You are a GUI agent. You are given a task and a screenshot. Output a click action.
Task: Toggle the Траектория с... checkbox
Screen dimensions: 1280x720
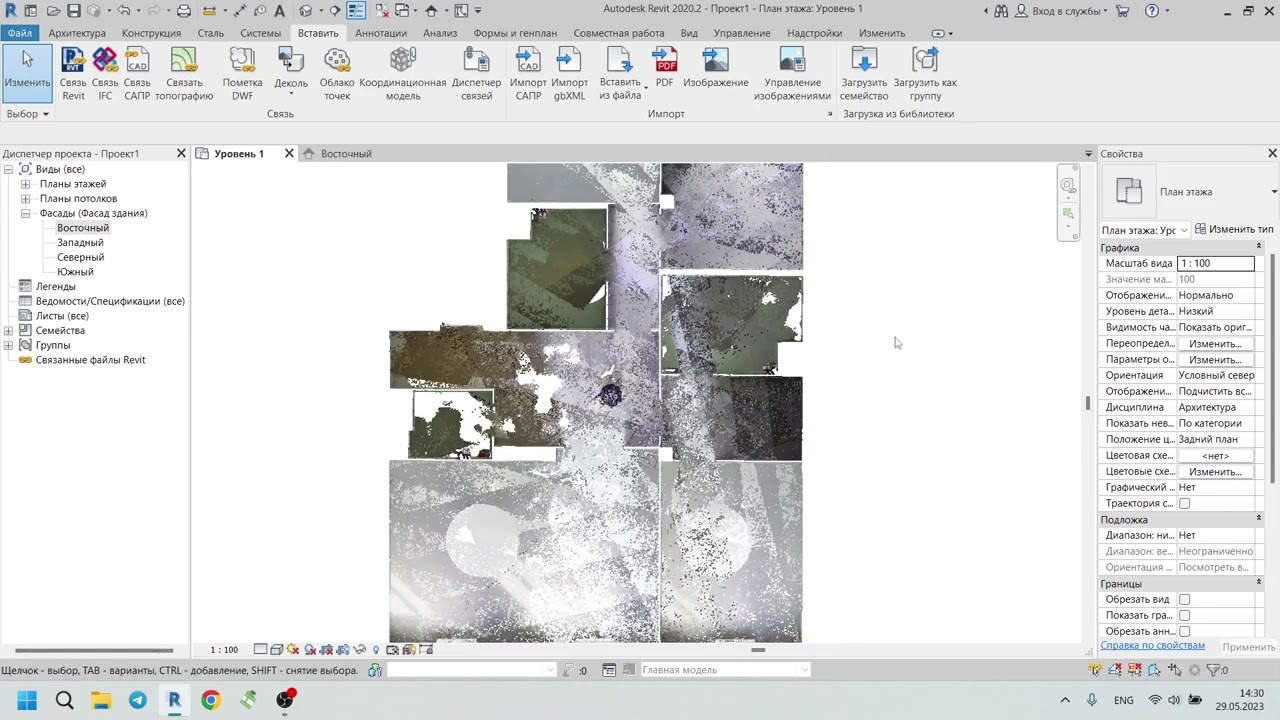[1184, 503]
